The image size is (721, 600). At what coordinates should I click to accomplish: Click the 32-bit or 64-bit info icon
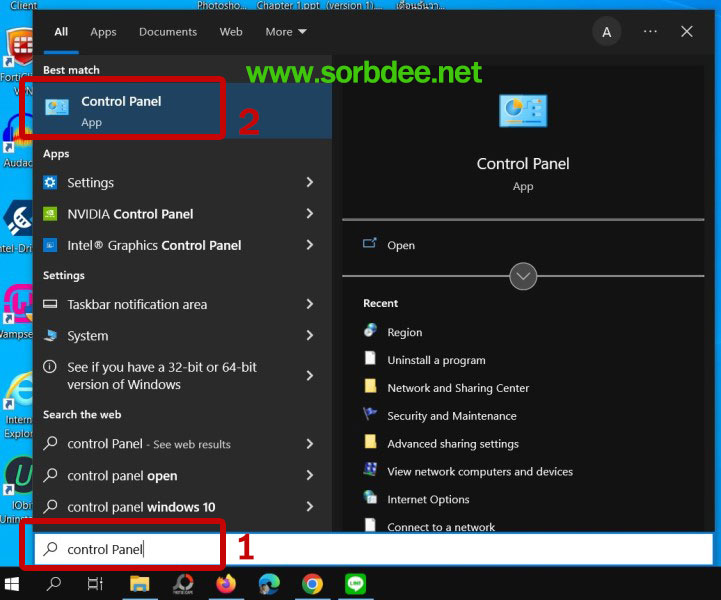(50, 367)
